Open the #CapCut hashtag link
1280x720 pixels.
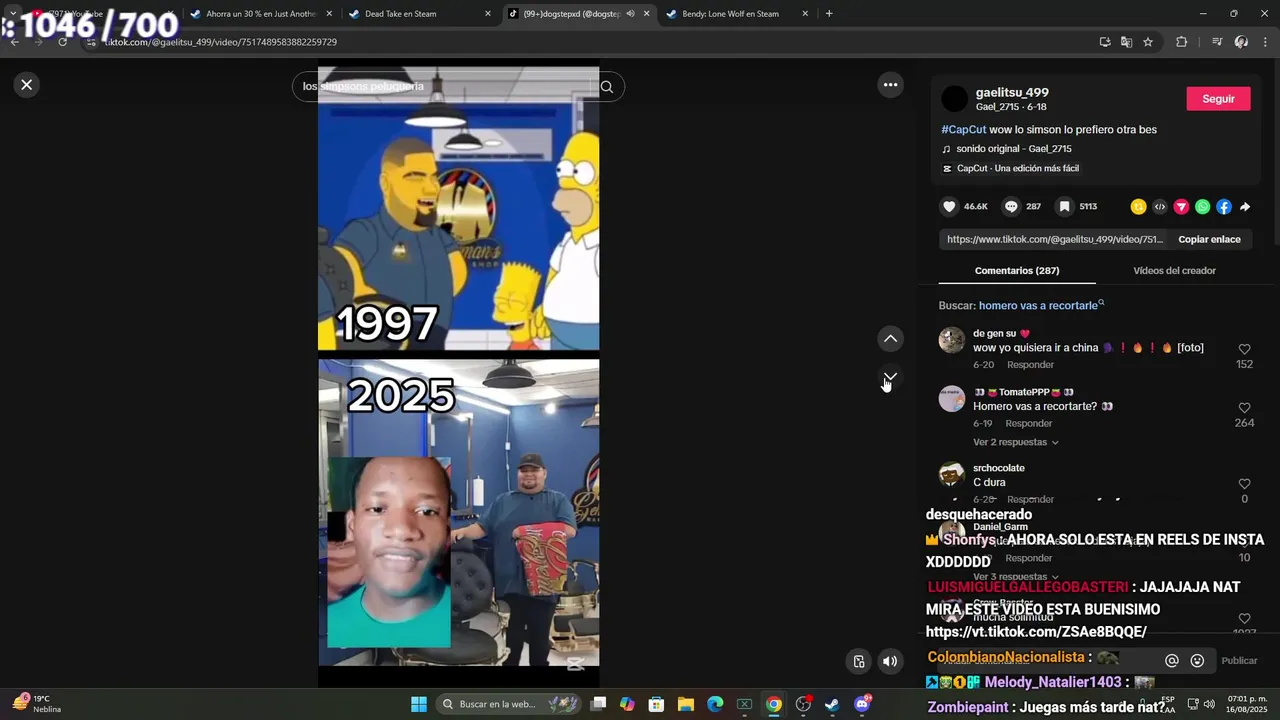tap(963, 130)
